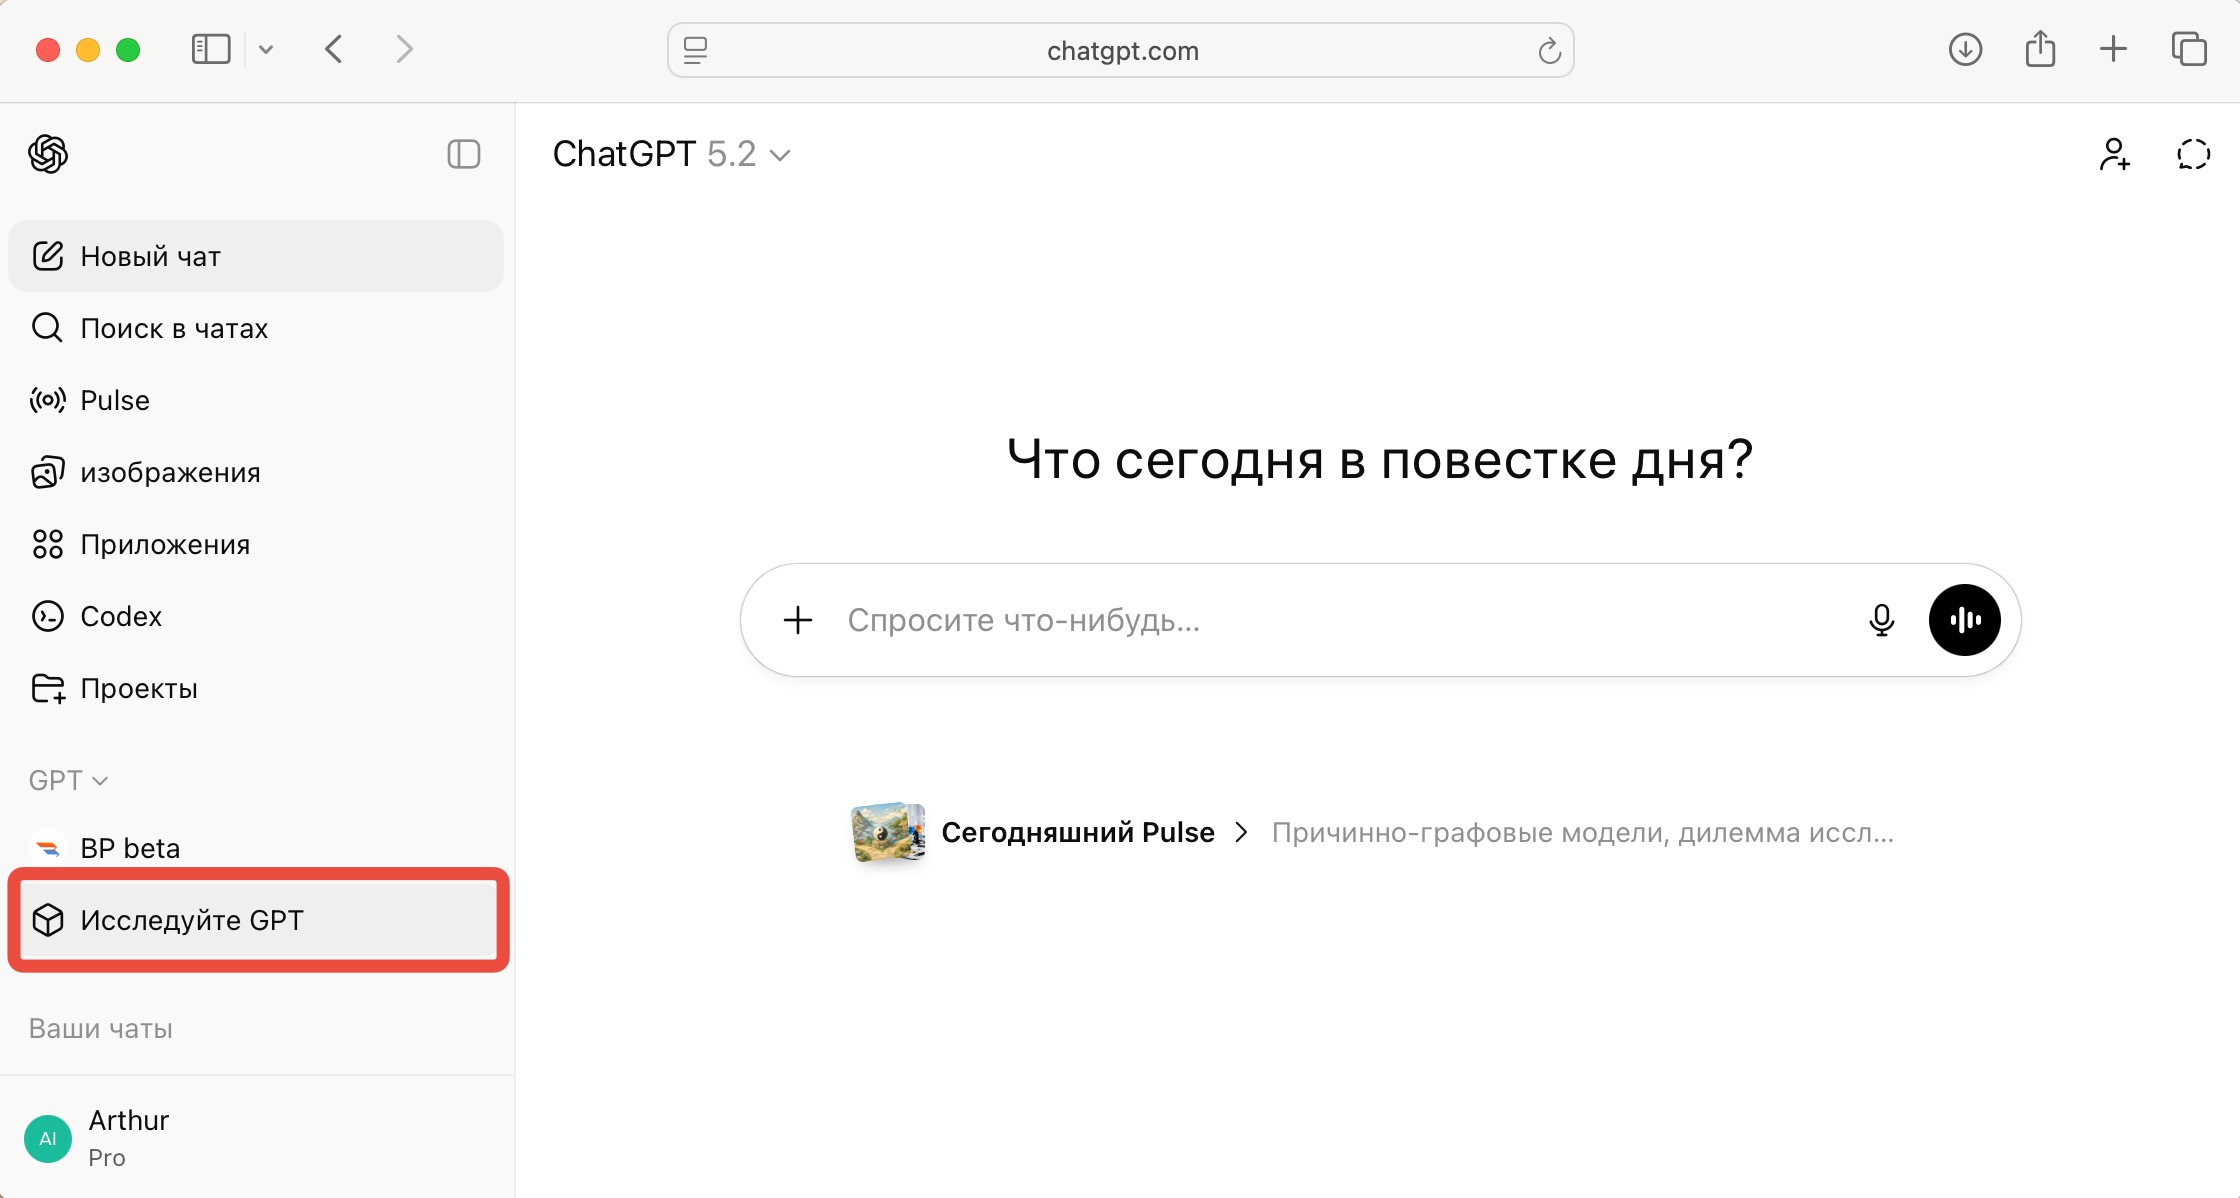Show Safari downloads
Viewport: 2240px width, 1198px height.
pos(1966,49)
